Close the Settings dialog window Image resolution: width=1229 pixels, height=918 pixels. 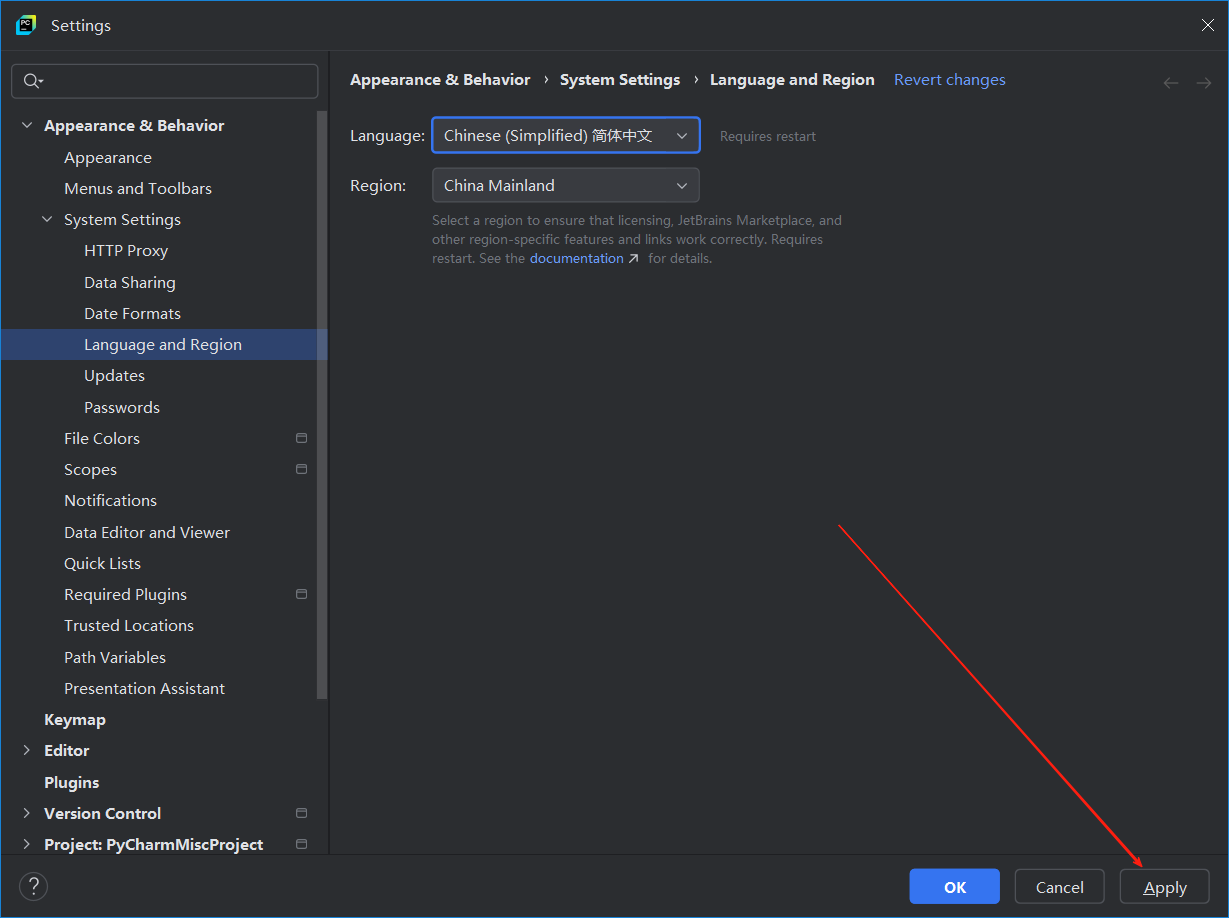click(1208, 25)
